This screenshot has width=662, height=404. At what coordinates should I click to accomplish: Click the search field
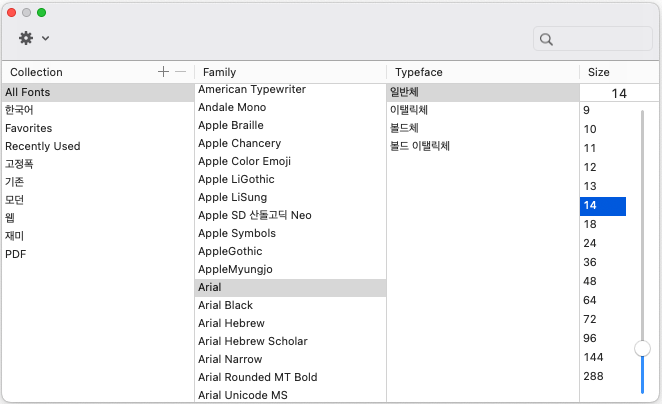[593, 39]
